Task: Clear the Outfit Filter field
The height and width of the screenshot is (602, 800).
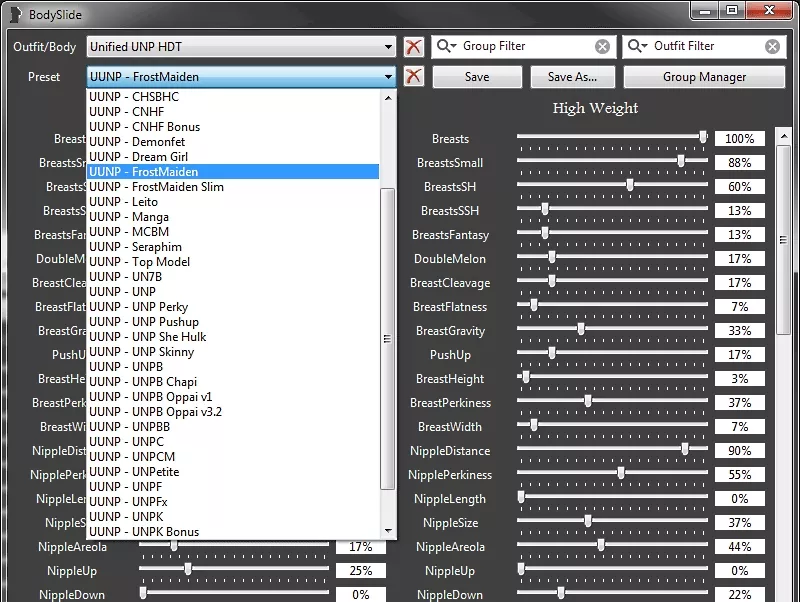Action: point(772,47)
